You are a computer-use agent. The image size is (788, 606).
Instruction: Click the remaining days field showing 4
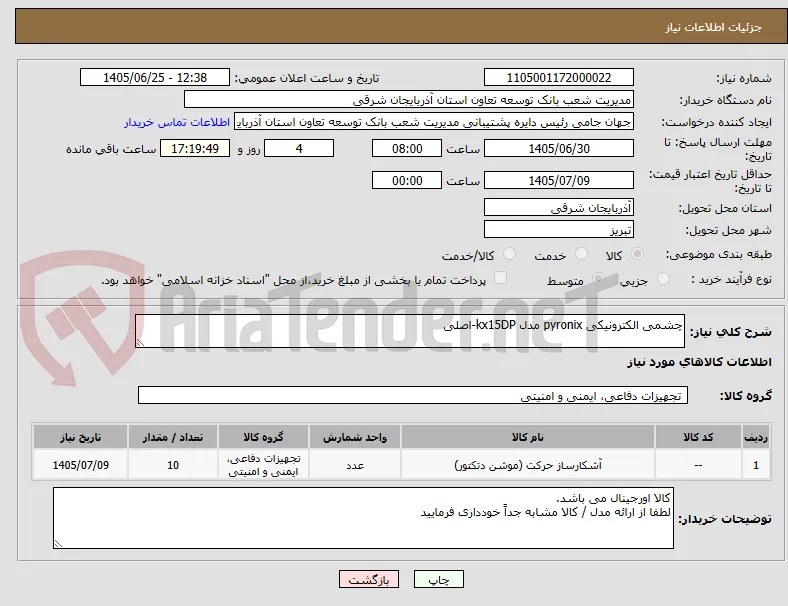click(299, 148)
